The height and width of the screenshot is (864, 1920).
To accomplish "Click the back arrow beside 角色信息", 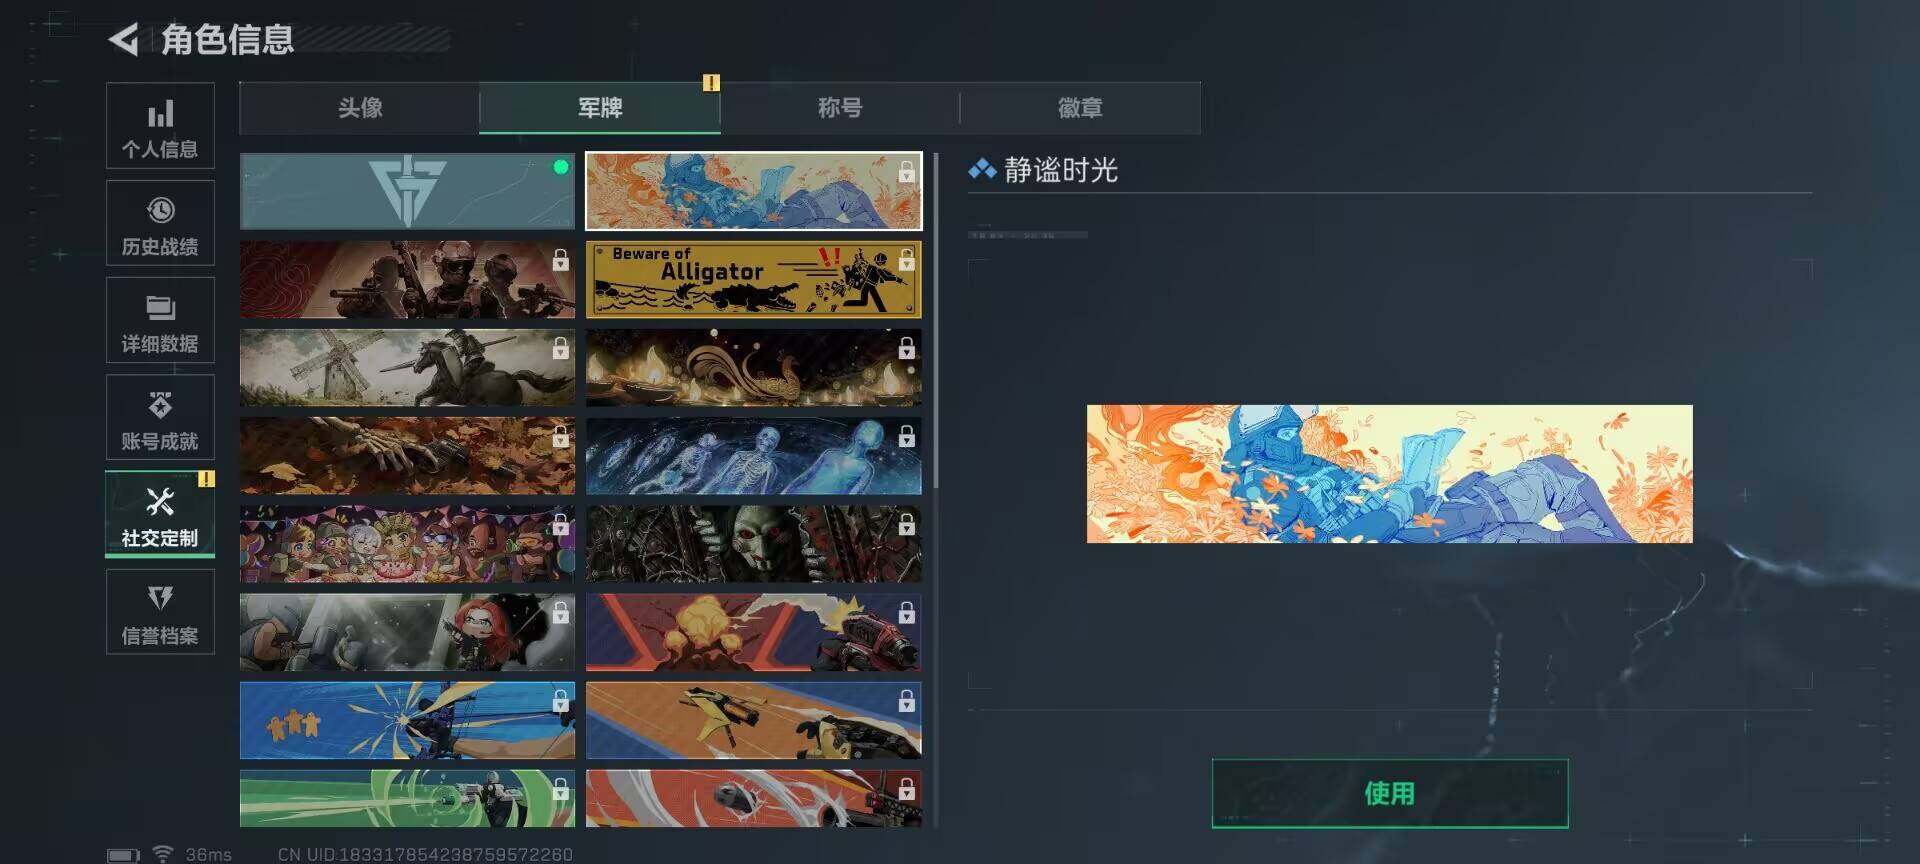I will [124, 40].
